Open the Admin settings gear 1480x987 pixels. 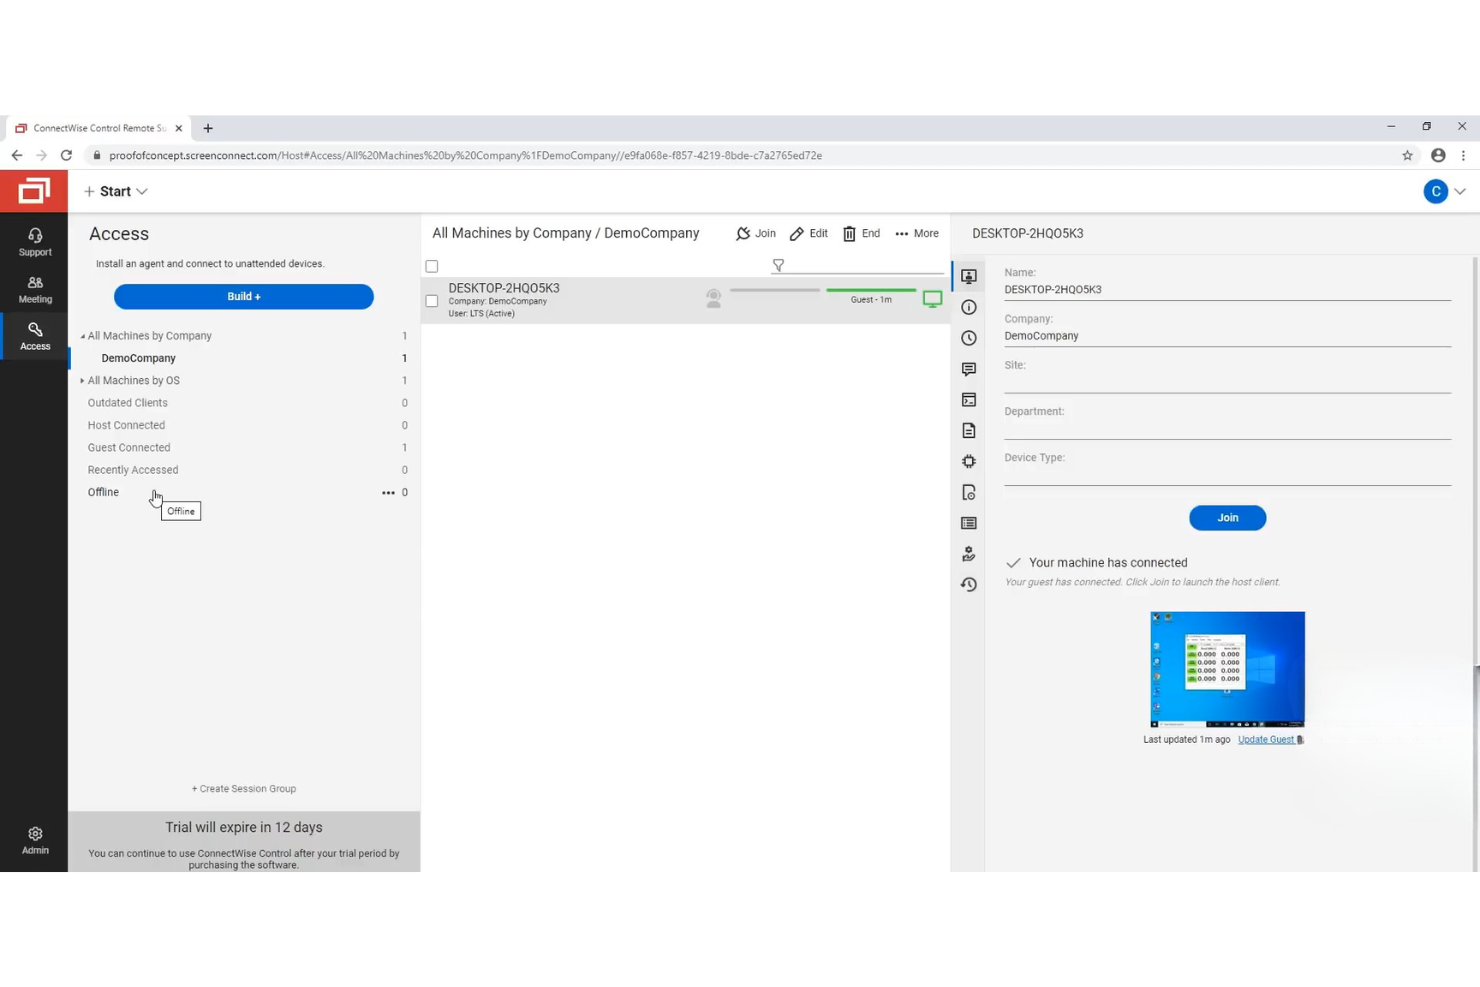35,840
